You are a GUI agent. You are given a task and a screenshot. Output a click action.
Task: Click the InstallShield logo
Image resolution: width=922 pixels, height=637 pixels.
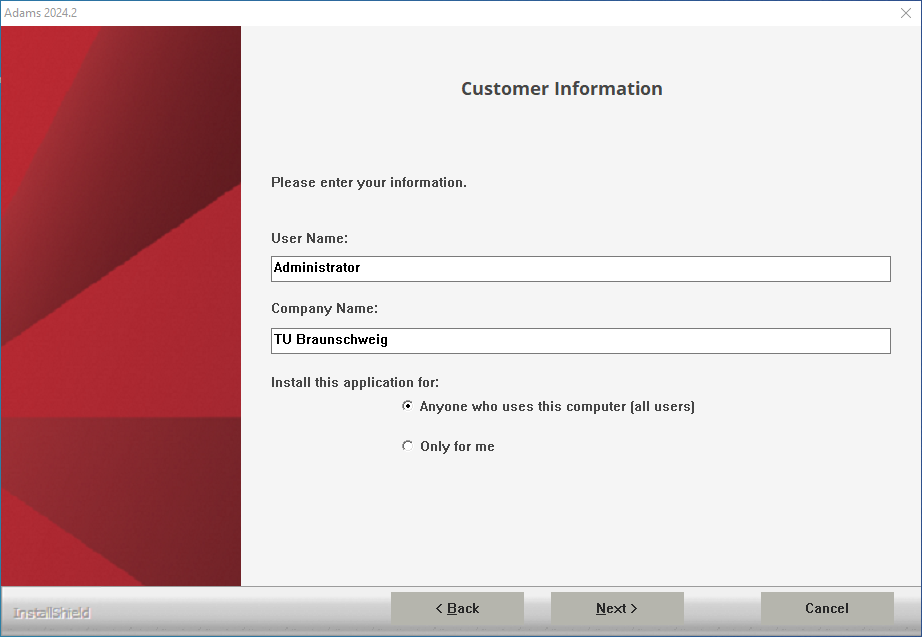click(52, 613)
